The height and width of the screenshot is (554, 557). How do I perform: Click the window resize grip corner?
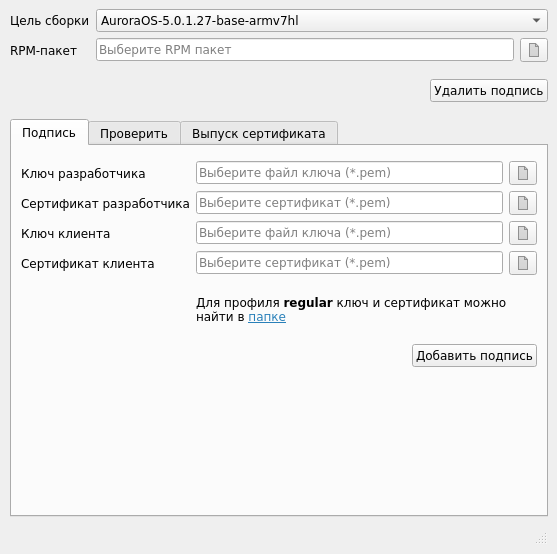click(541, 538)
